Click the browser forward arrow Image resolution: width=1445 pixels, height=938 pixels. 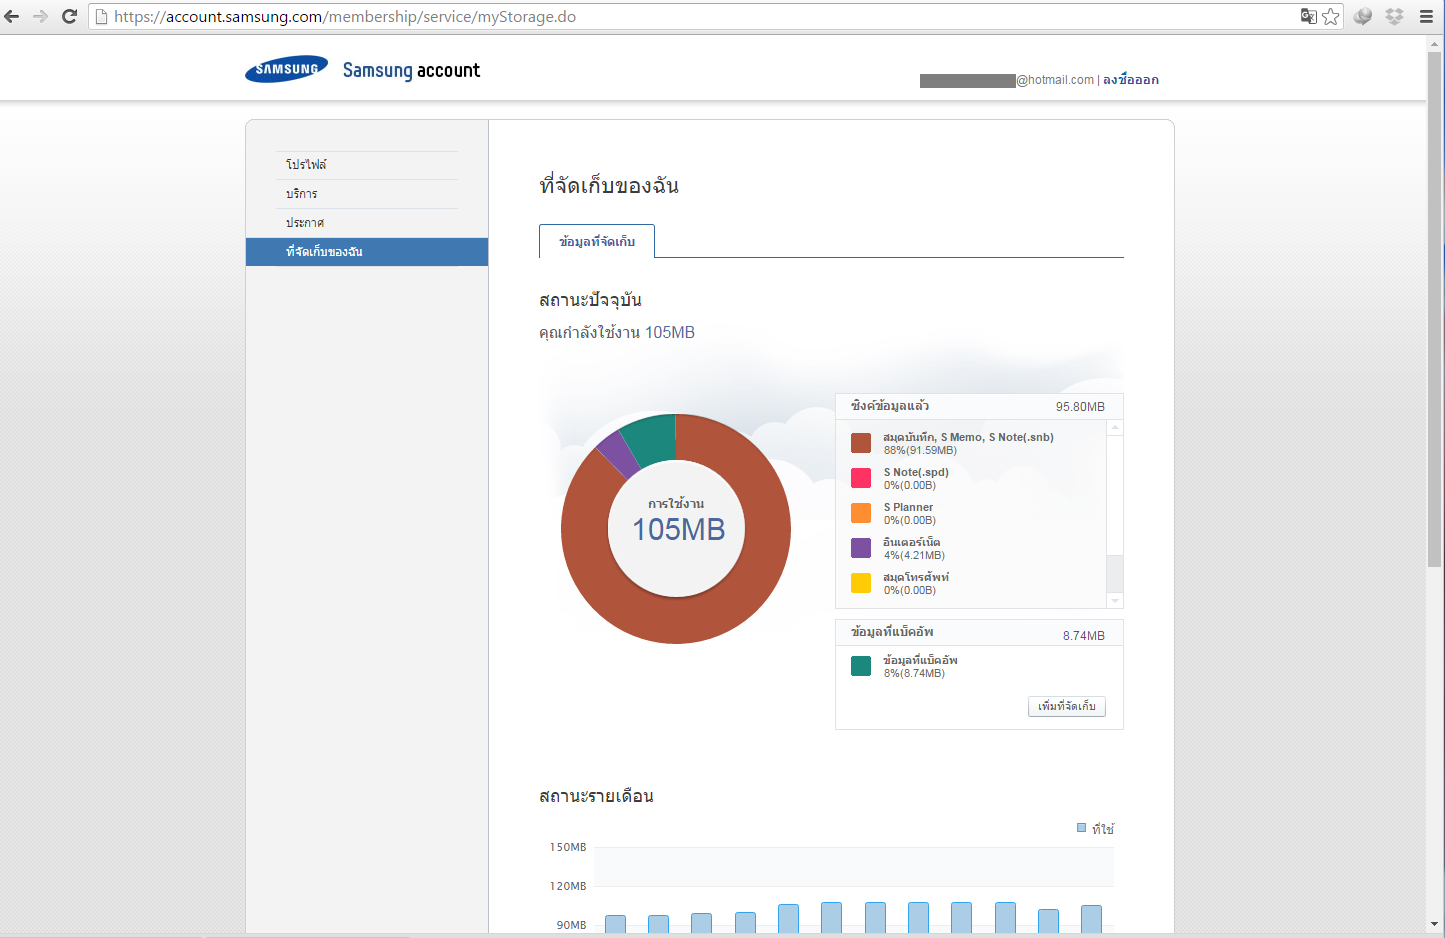pyautogui.click(x=41, y=16)
